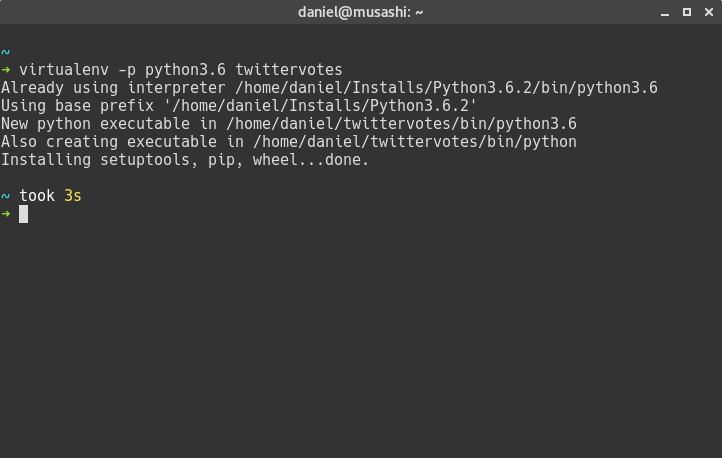This screenshot has width=722, height=458.
Task: Click the twittervotes/bin/python3.6 executable path
Action: pos(402,124)
